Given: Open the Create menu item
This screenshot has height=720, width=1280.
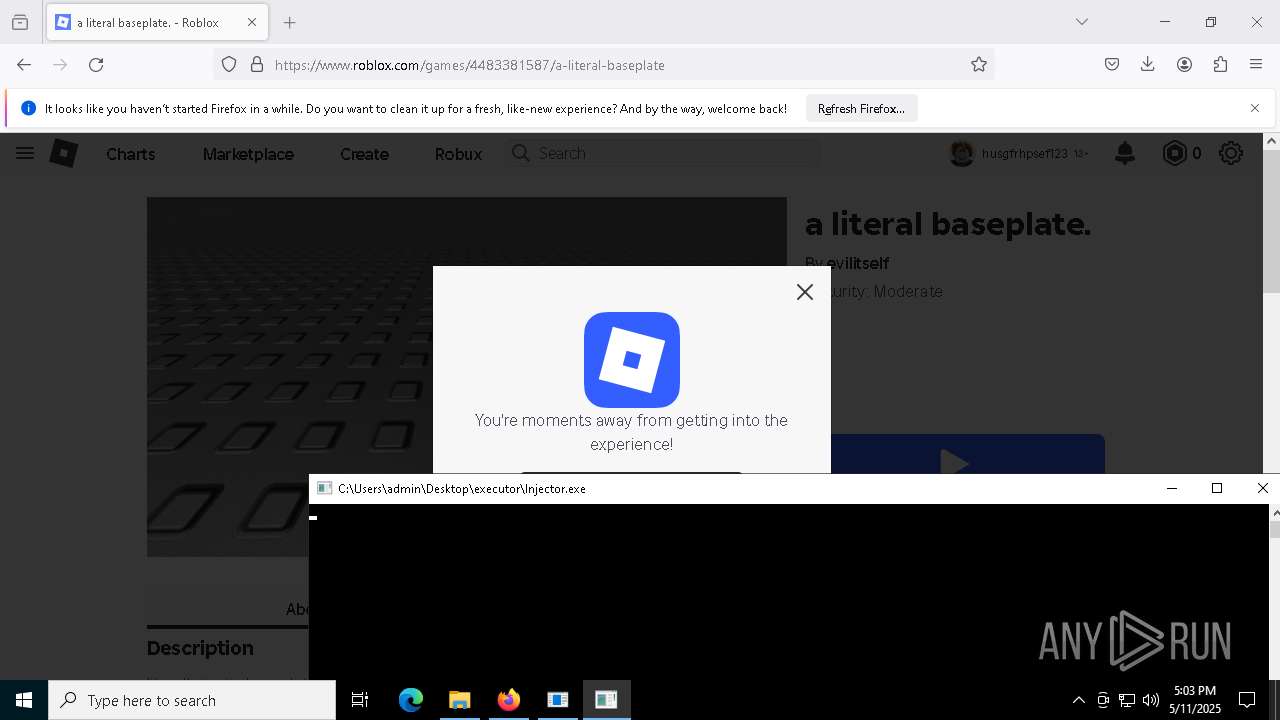Looking at the screenshot, I should coord(364,154).
